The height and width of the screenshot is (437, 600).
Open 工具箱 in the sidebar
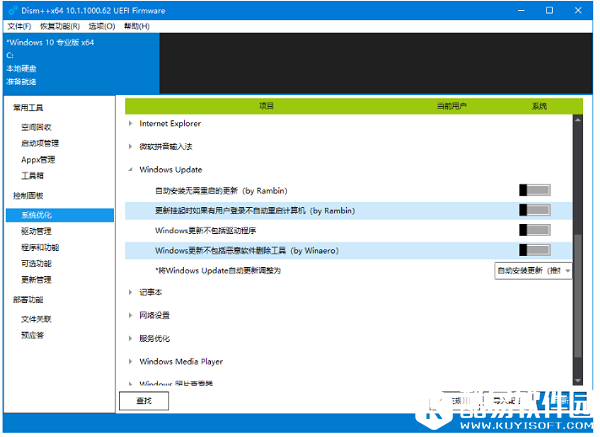(x=33, y=176)
